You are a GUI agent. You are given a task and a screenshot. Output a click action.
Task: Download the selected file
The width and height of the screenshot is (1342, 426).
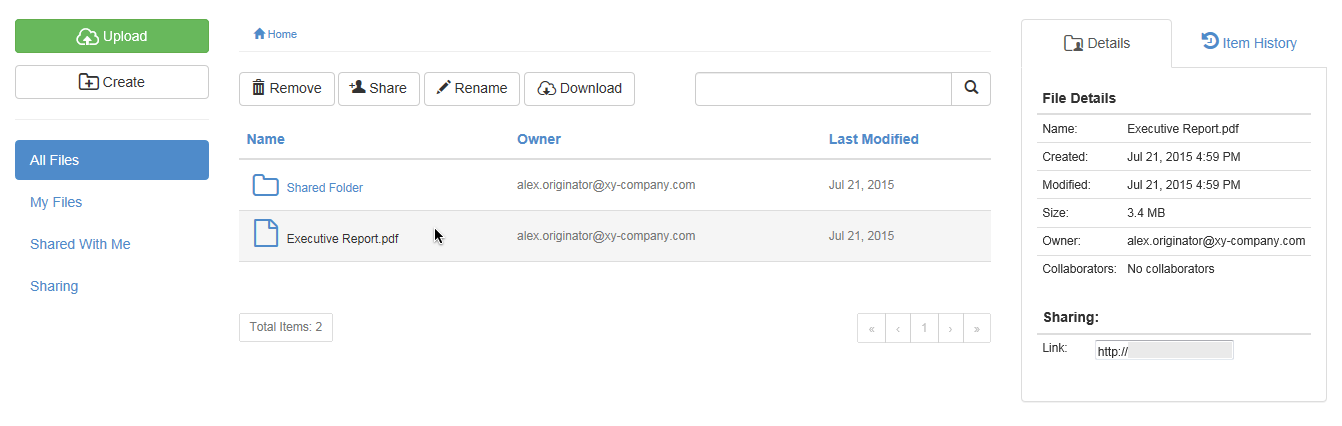(x=579, y=88)
